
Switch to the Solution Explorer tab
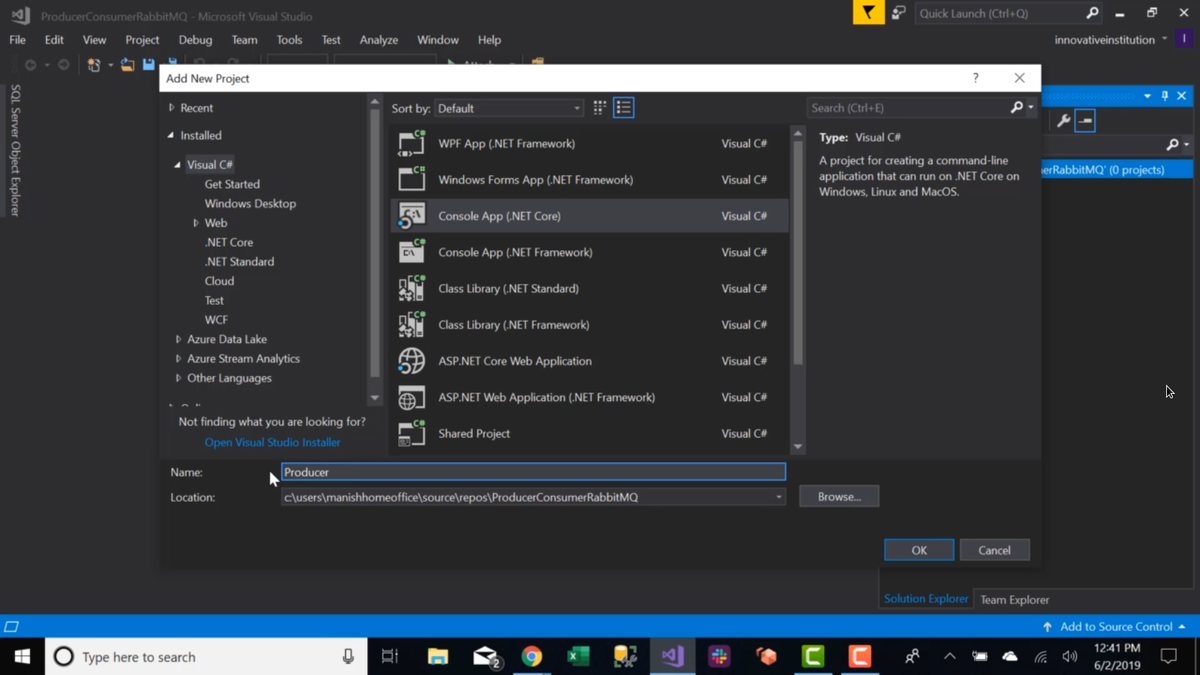[926, 599]
